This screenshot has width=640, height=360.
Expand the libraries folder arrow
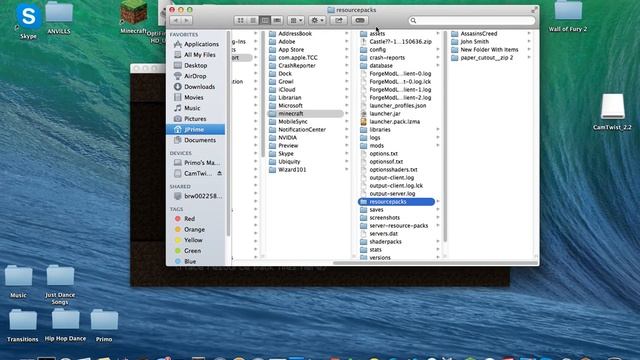pos(438,129)
